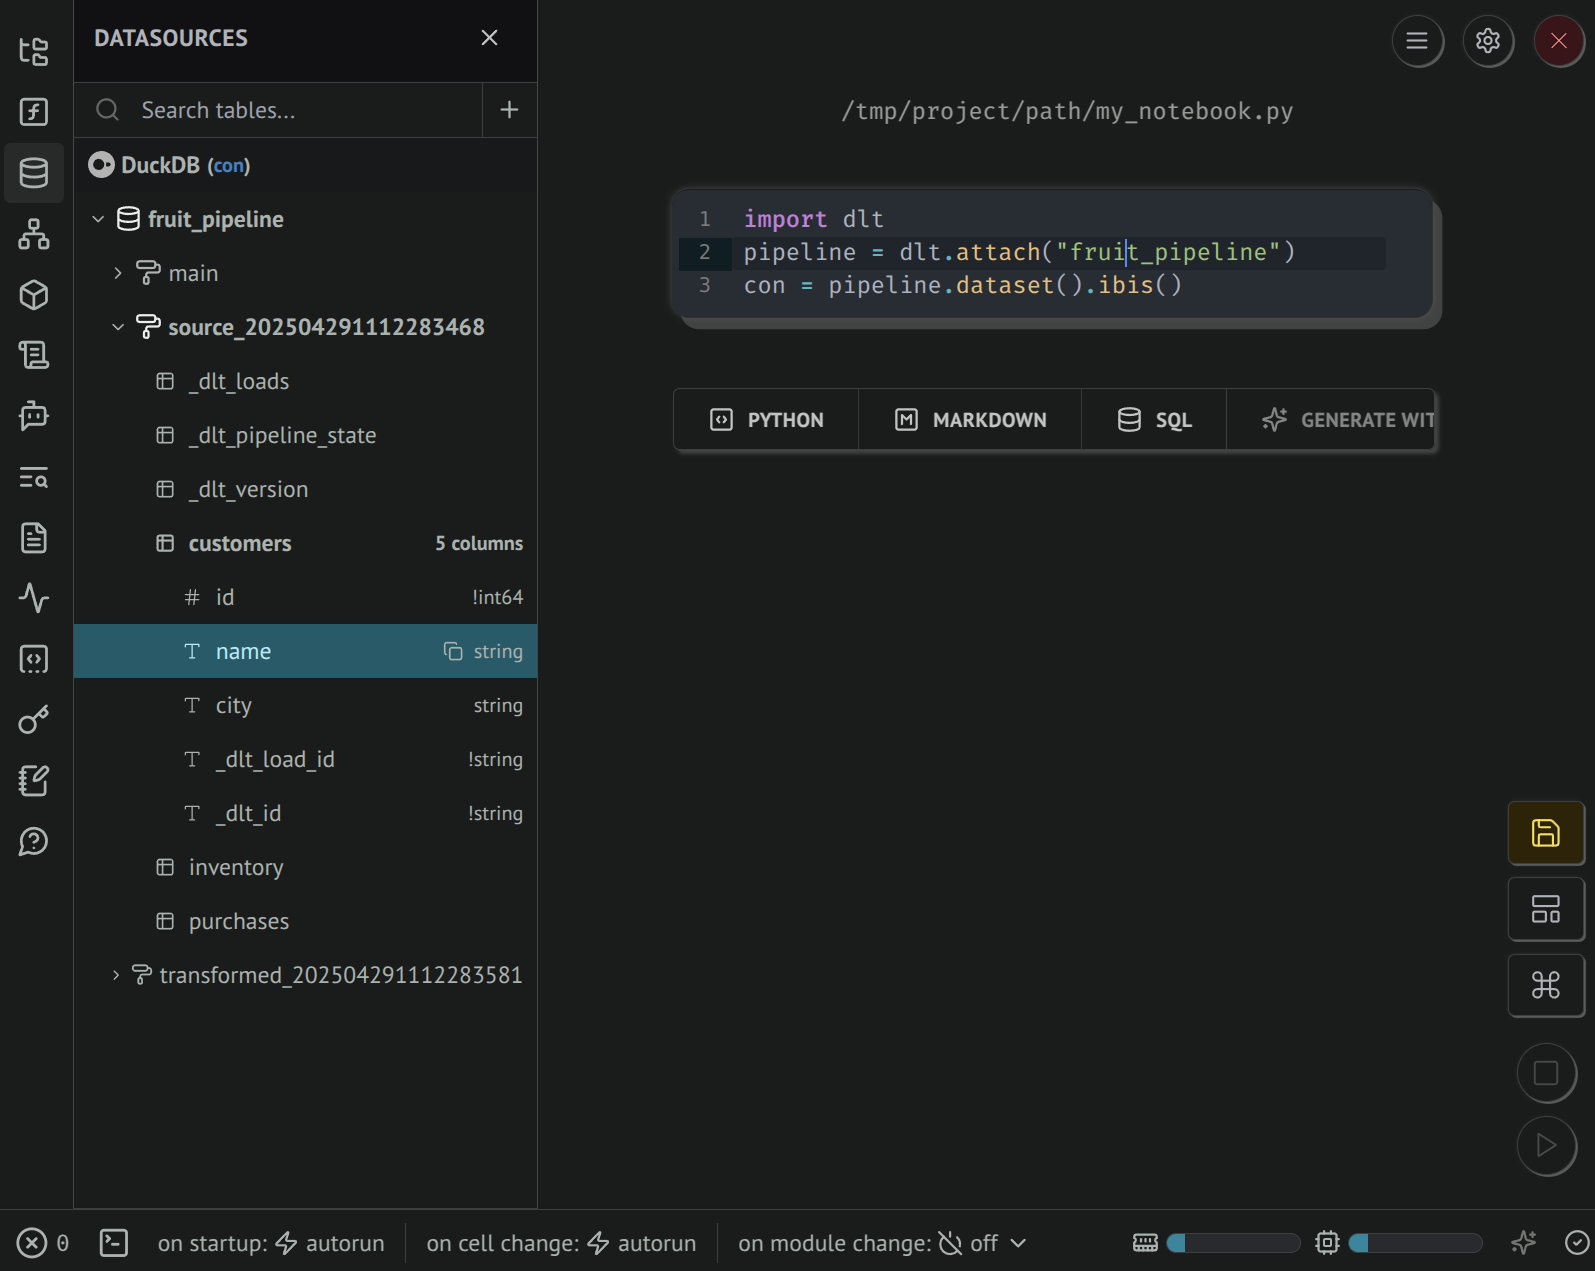Click the memory usage bar in footer

(x=1232, y=1243)
